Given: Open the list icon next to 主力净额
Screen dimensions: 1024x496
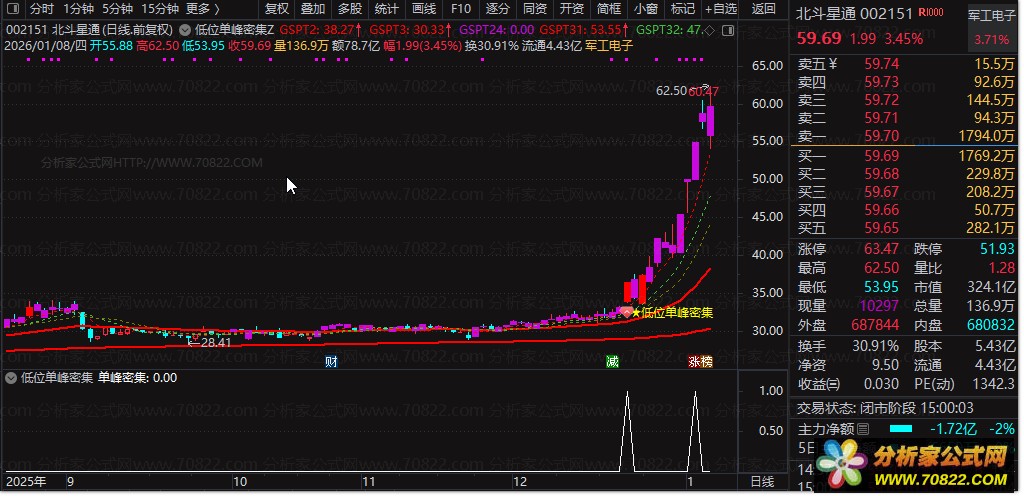Looking at the screenshot, I should click(x=863, y=429).
